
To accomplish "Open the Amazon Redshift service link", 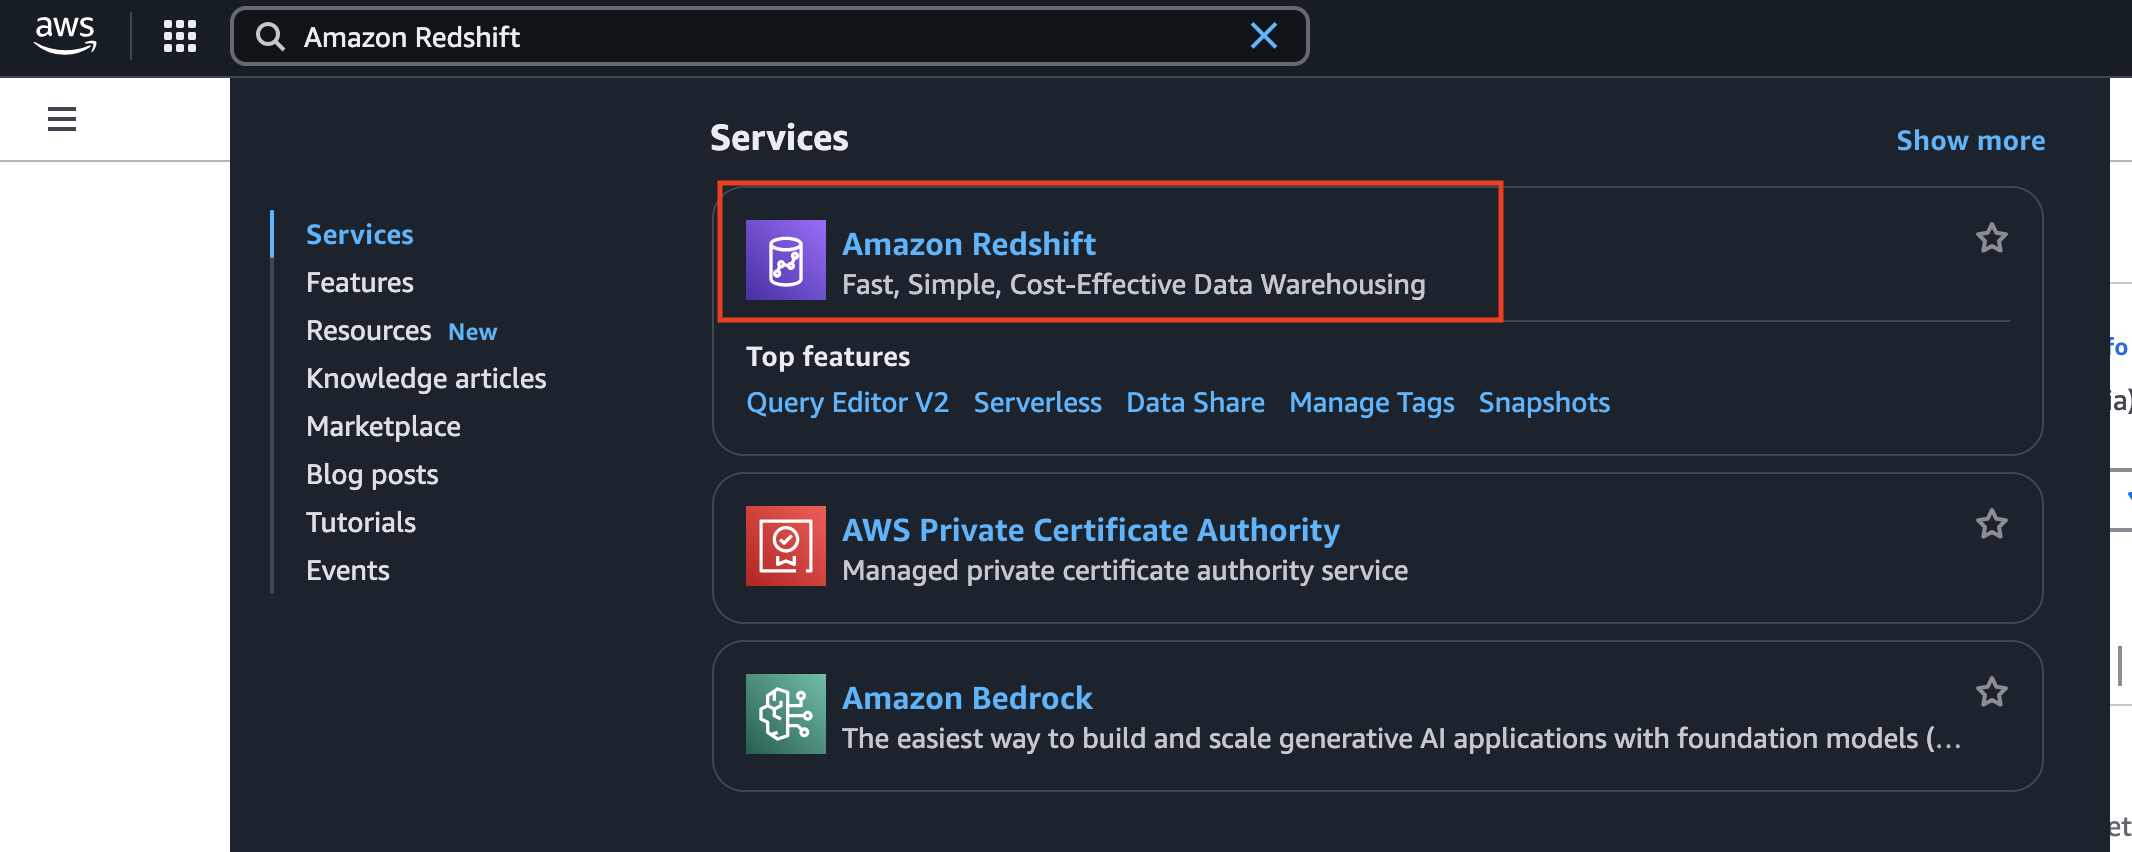I will (x=968, y=243).
